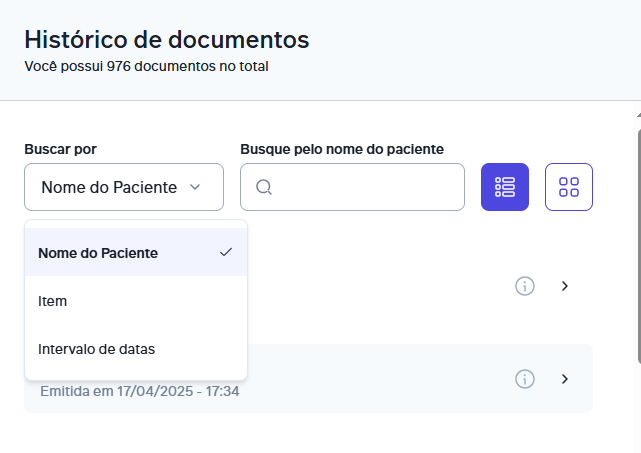The height and width of the screenshot is (453, 641).
Task: Choose the "Intervalo de datas" option
Action: click(136, 349)
